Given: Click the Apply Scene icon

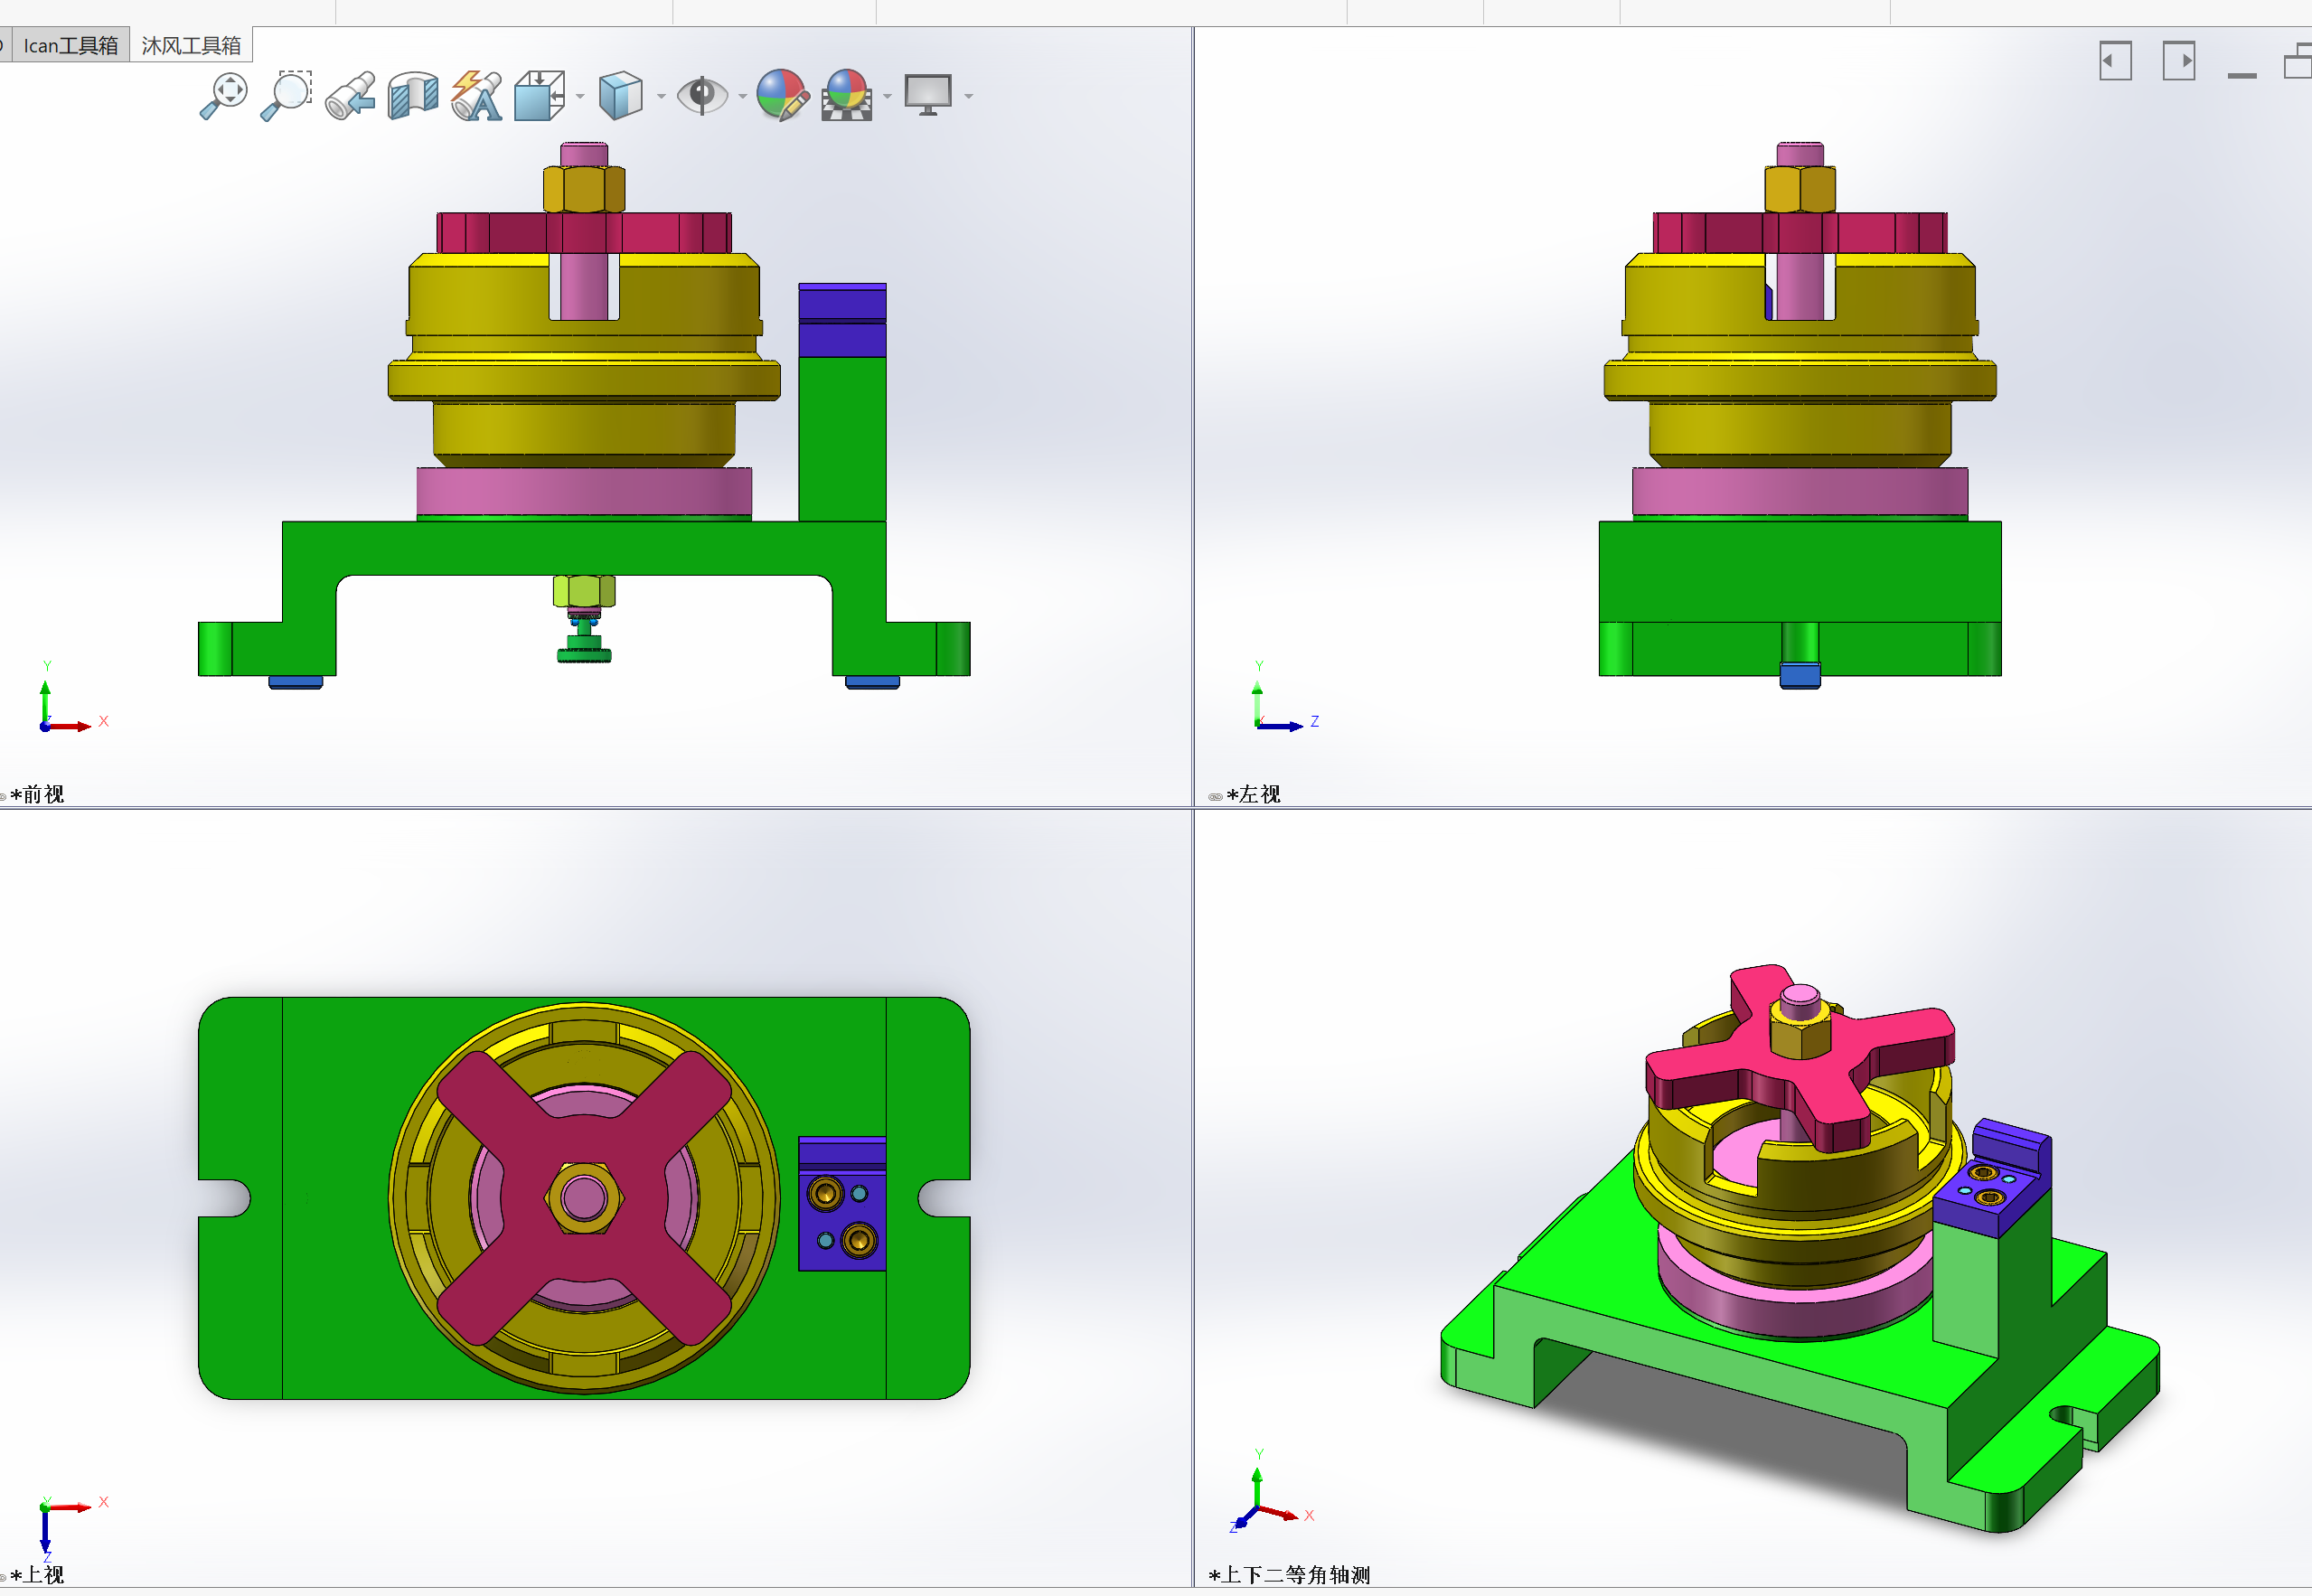Looking at the screenshot, I should [847, 96].
